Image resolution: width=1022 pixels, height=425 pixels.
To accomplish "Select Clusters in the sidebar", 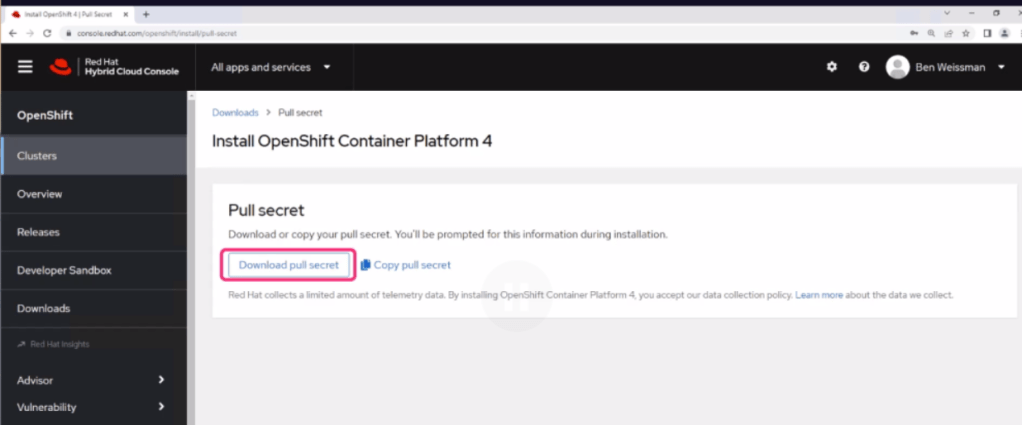I will click(93, 156).
